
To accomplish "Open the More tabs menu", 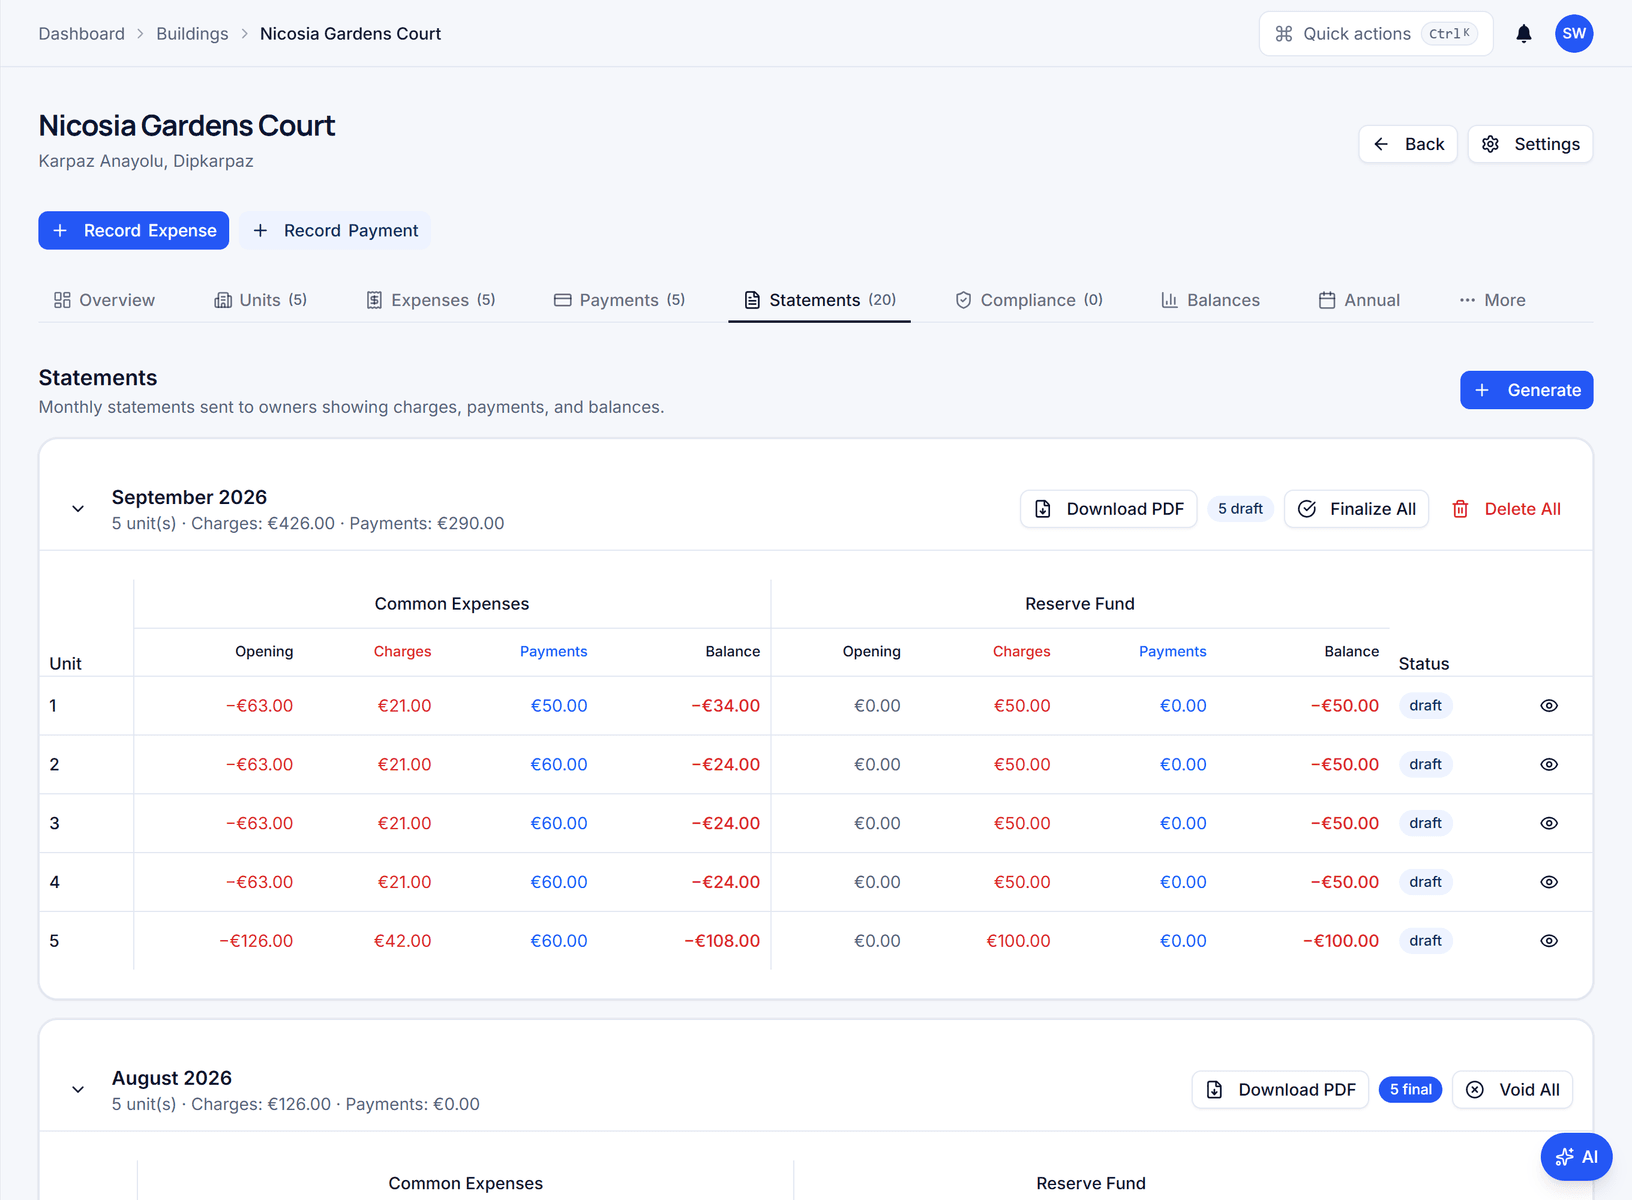I will pos(1492,300).
